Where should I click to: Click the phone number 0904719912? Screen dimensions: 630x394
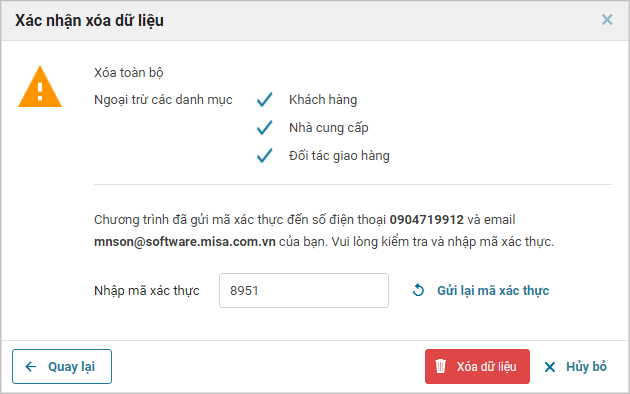(427, 220)
